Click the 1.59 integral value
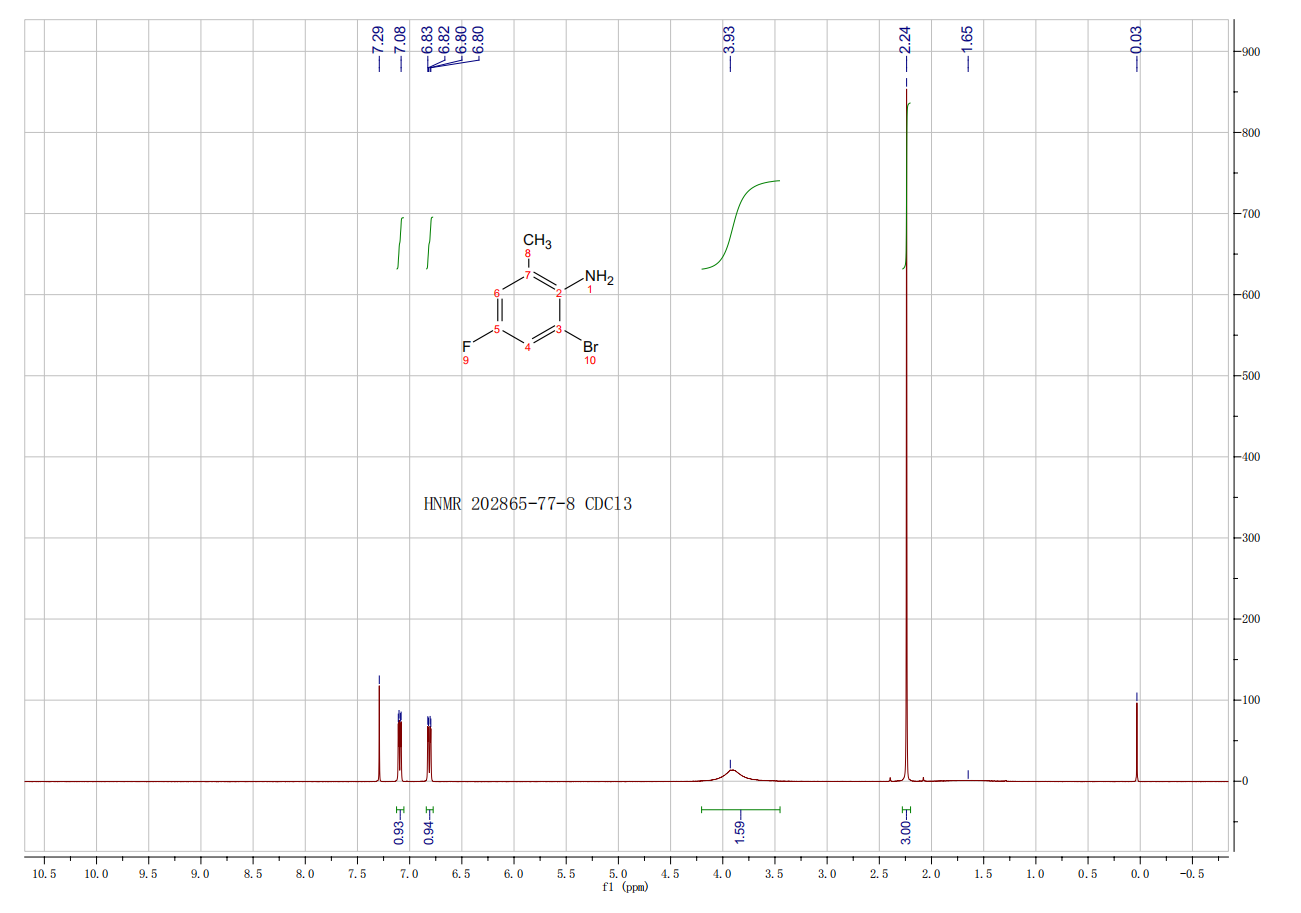Screen dimensions: 1301x913 click(x=740, y=832)
